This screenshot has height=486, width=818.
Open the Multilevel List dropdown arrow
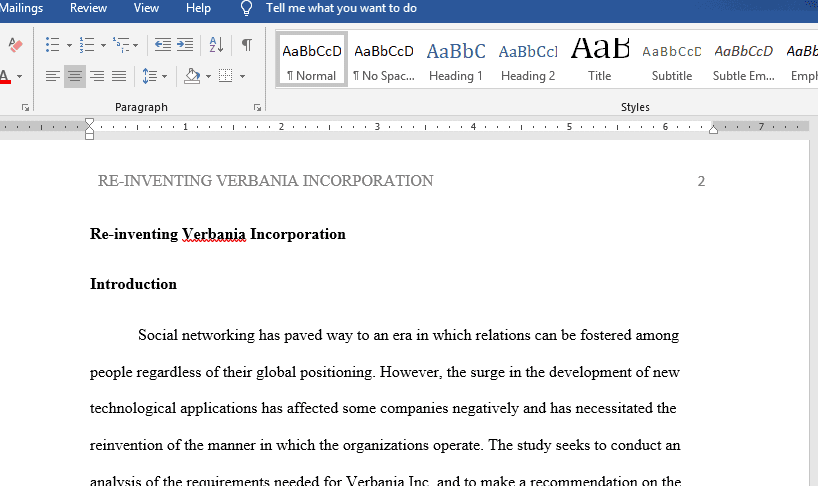pos(136,45)
